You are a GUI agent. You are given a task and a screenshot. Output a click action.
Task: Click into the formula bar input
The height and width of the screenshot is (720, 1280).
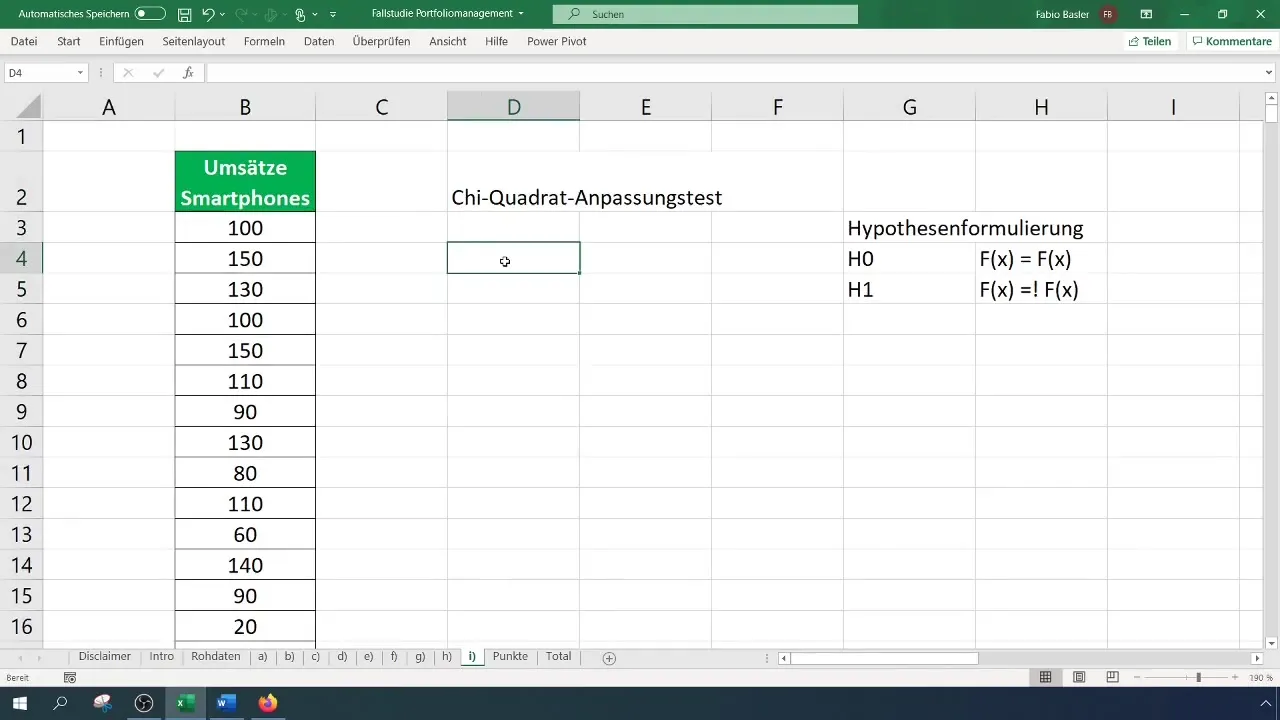pyautogui.click(x=733, y=73)
